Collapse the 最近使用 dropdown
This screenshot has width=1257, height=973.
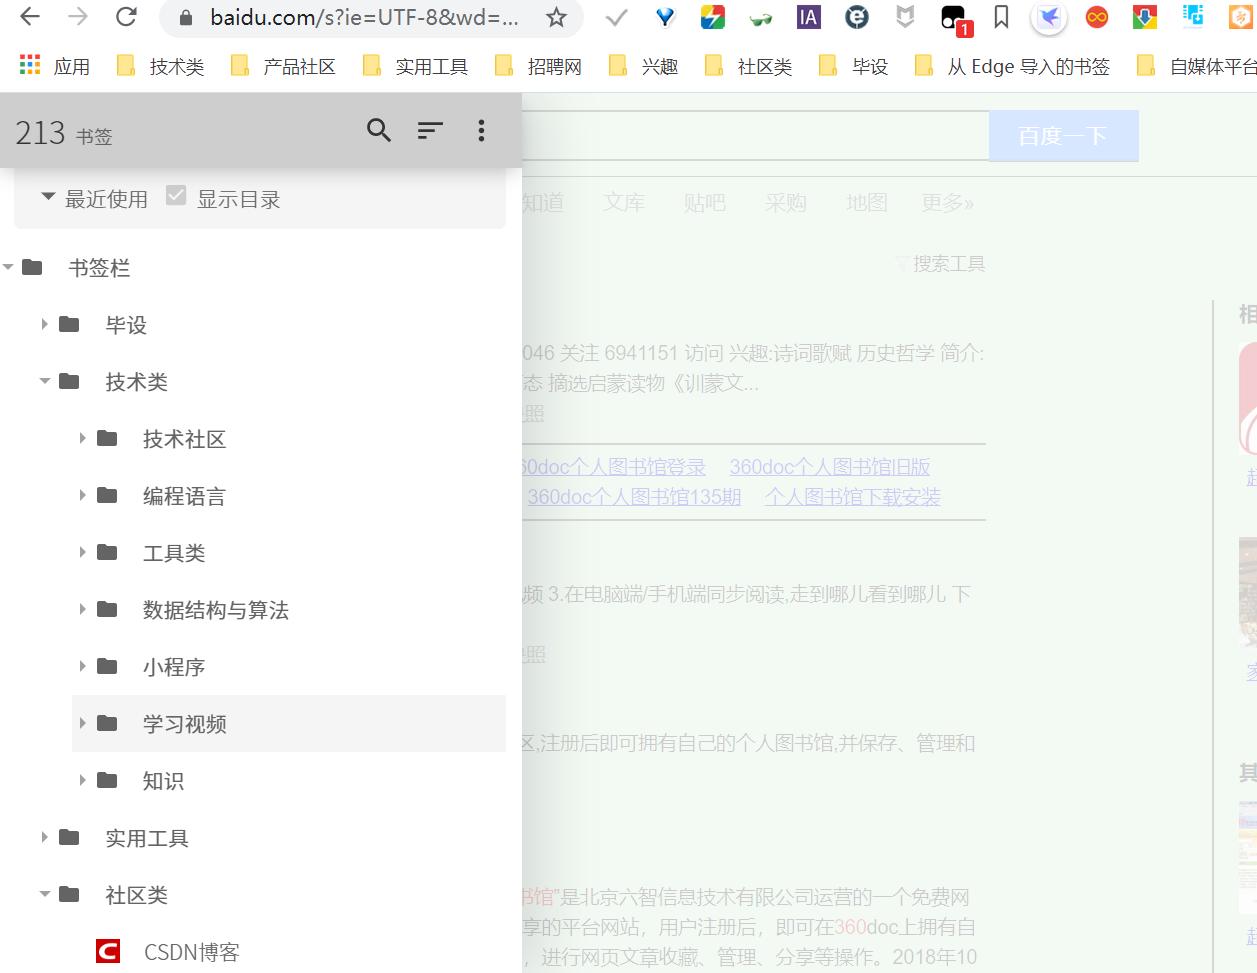point(47,197)
